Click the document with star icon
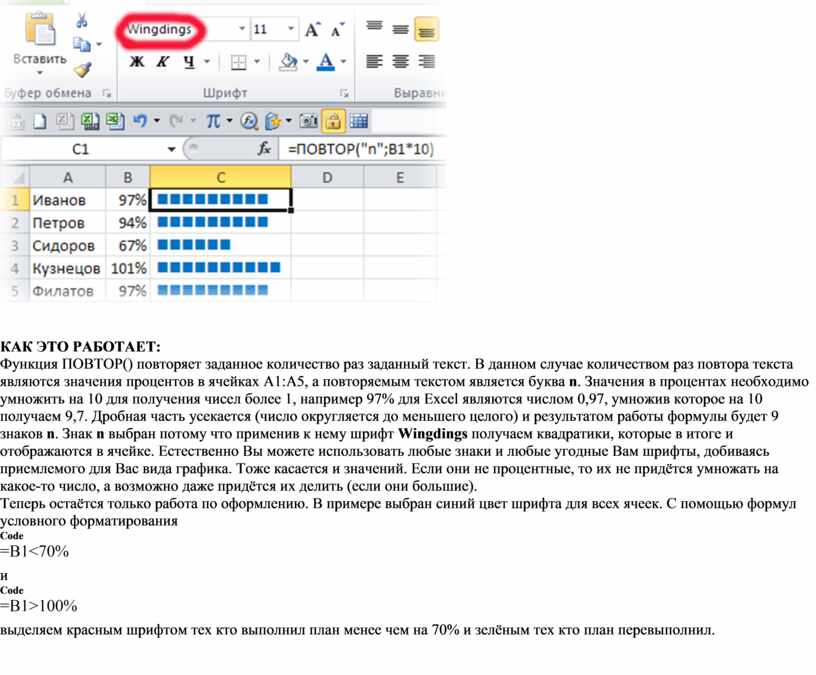Viewport: 816px width, 675px height. tap(273, 122)
